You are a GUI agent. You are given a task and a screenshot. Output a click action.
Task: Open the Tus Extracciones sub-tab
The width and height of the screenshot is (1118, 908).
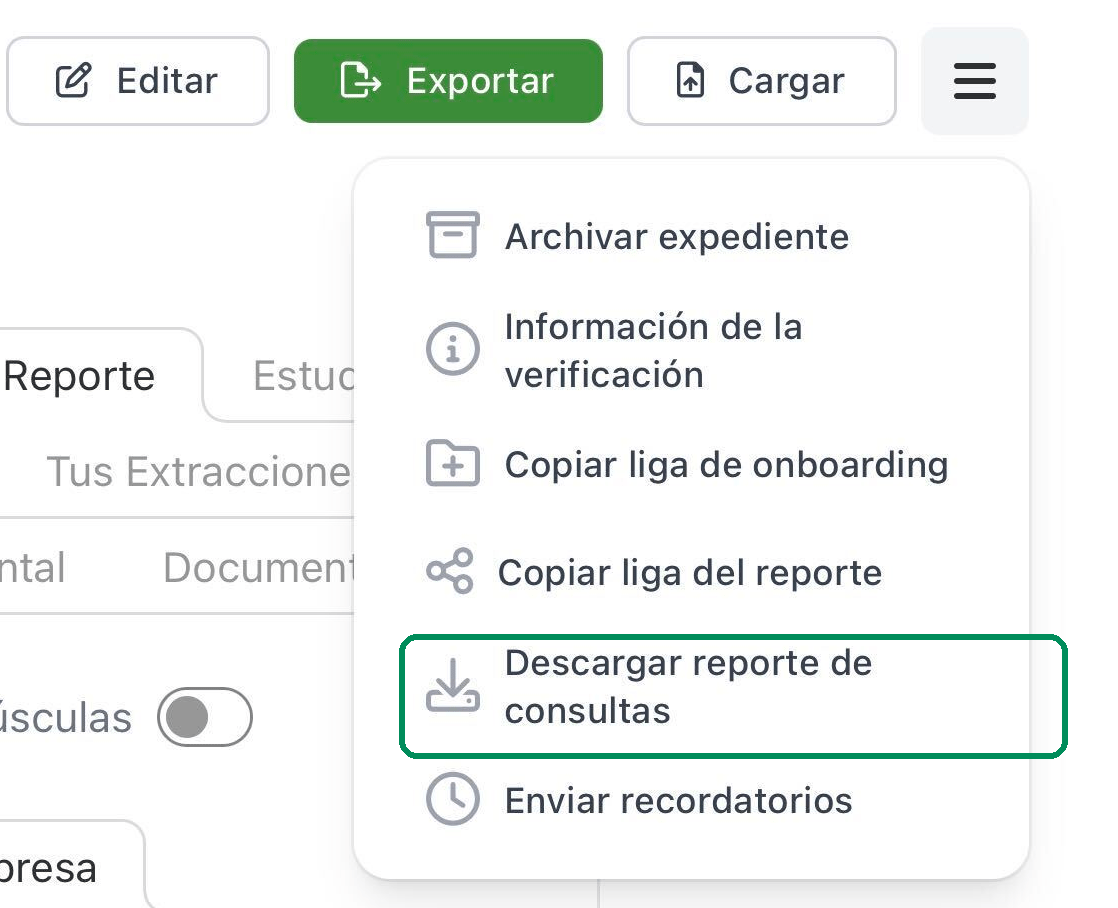click(198, 471)
